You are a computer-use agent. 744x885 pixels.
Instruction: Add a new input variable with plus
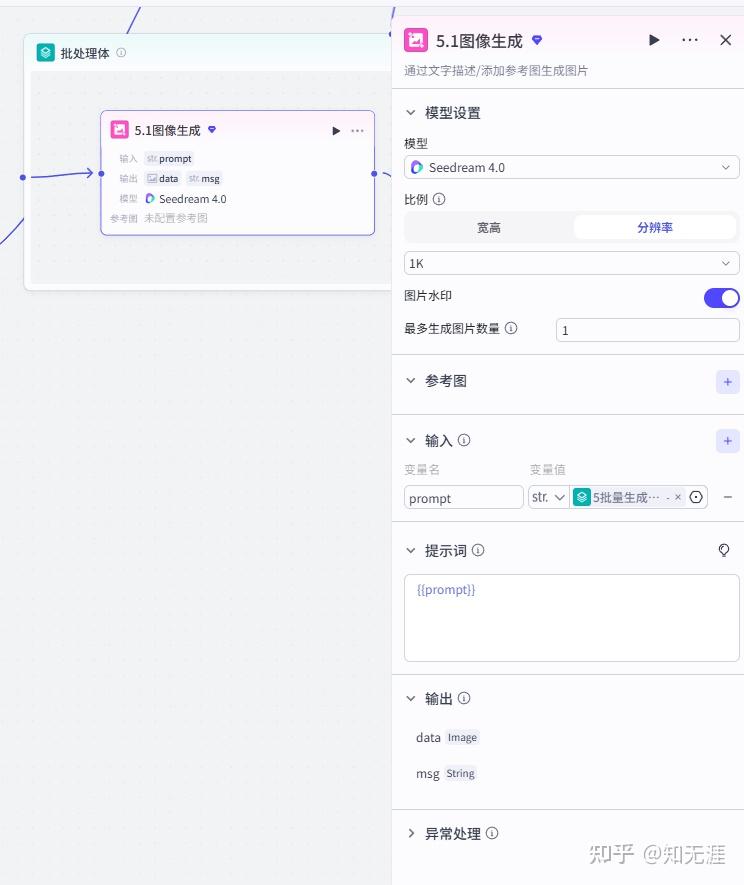(728, 441)
